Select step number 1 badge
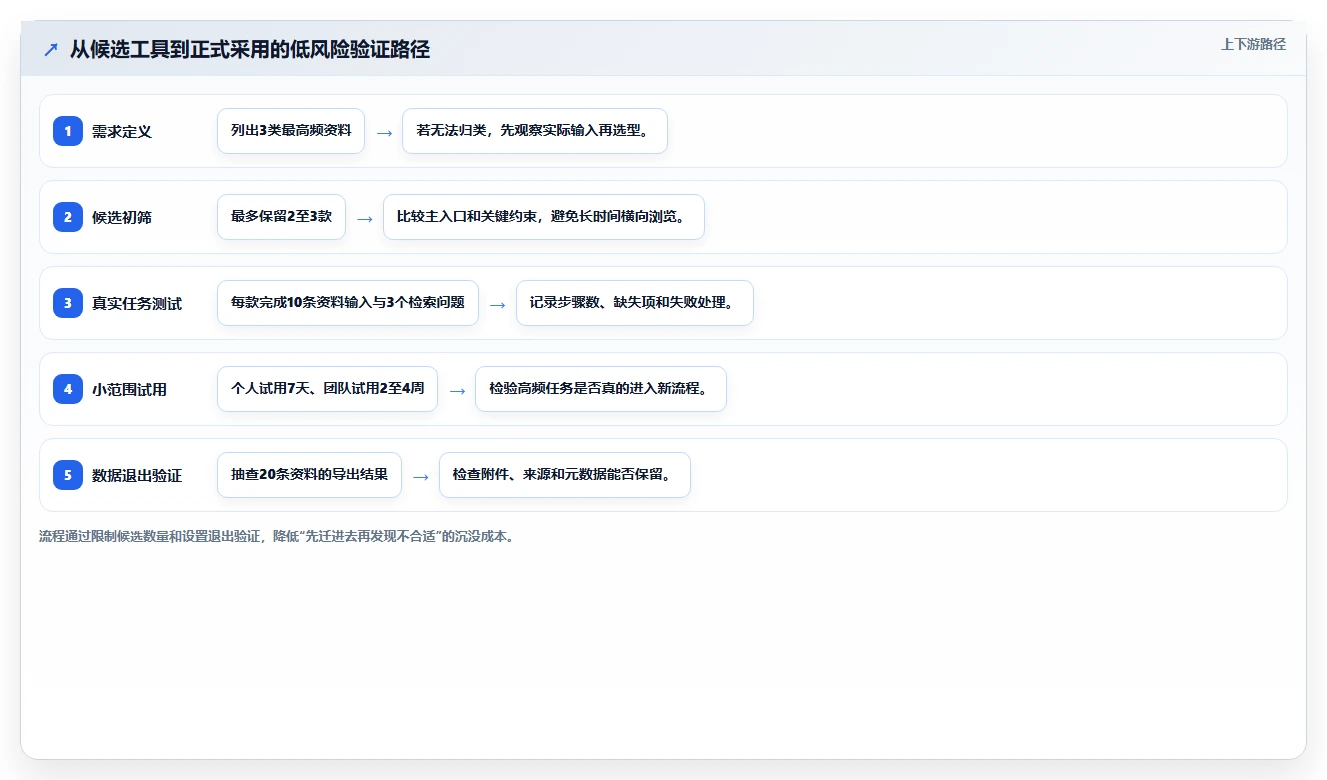Image resolution: width=1327 pixels, height=780 pixels. (x=68, y=131)
